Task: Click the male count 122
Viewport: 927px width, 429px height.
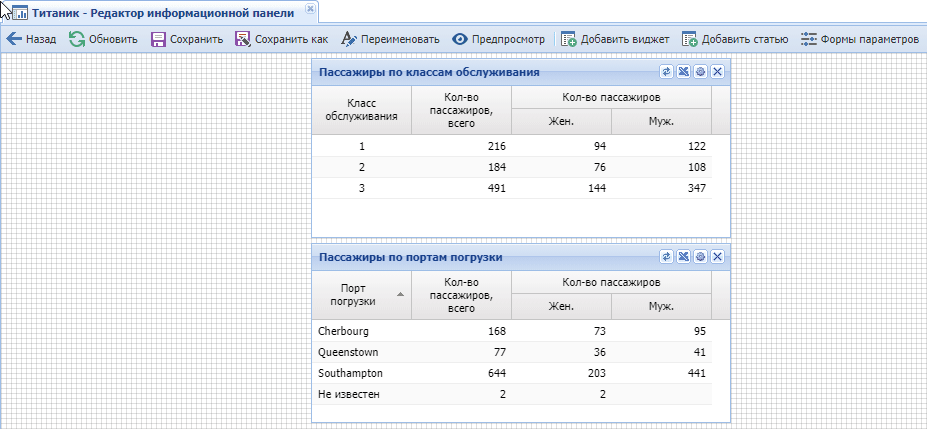Action: coord(697,146)
